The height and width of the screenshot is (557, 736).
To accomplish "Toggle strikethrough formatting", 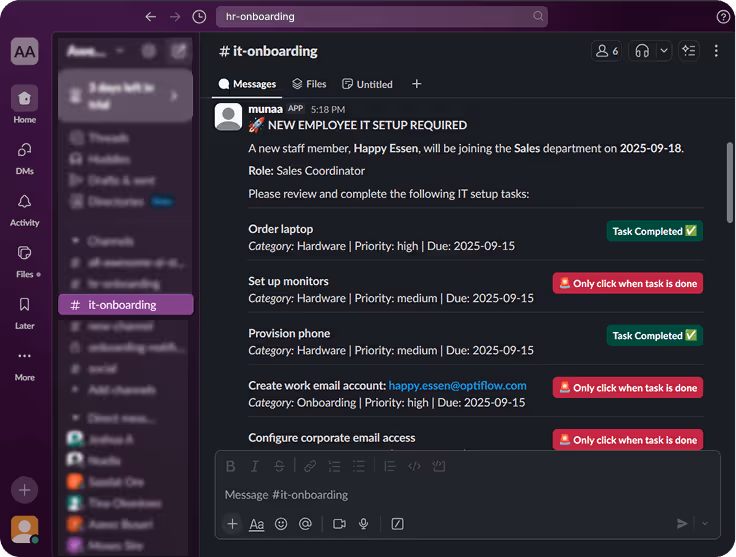I will (x=279, y=466).
